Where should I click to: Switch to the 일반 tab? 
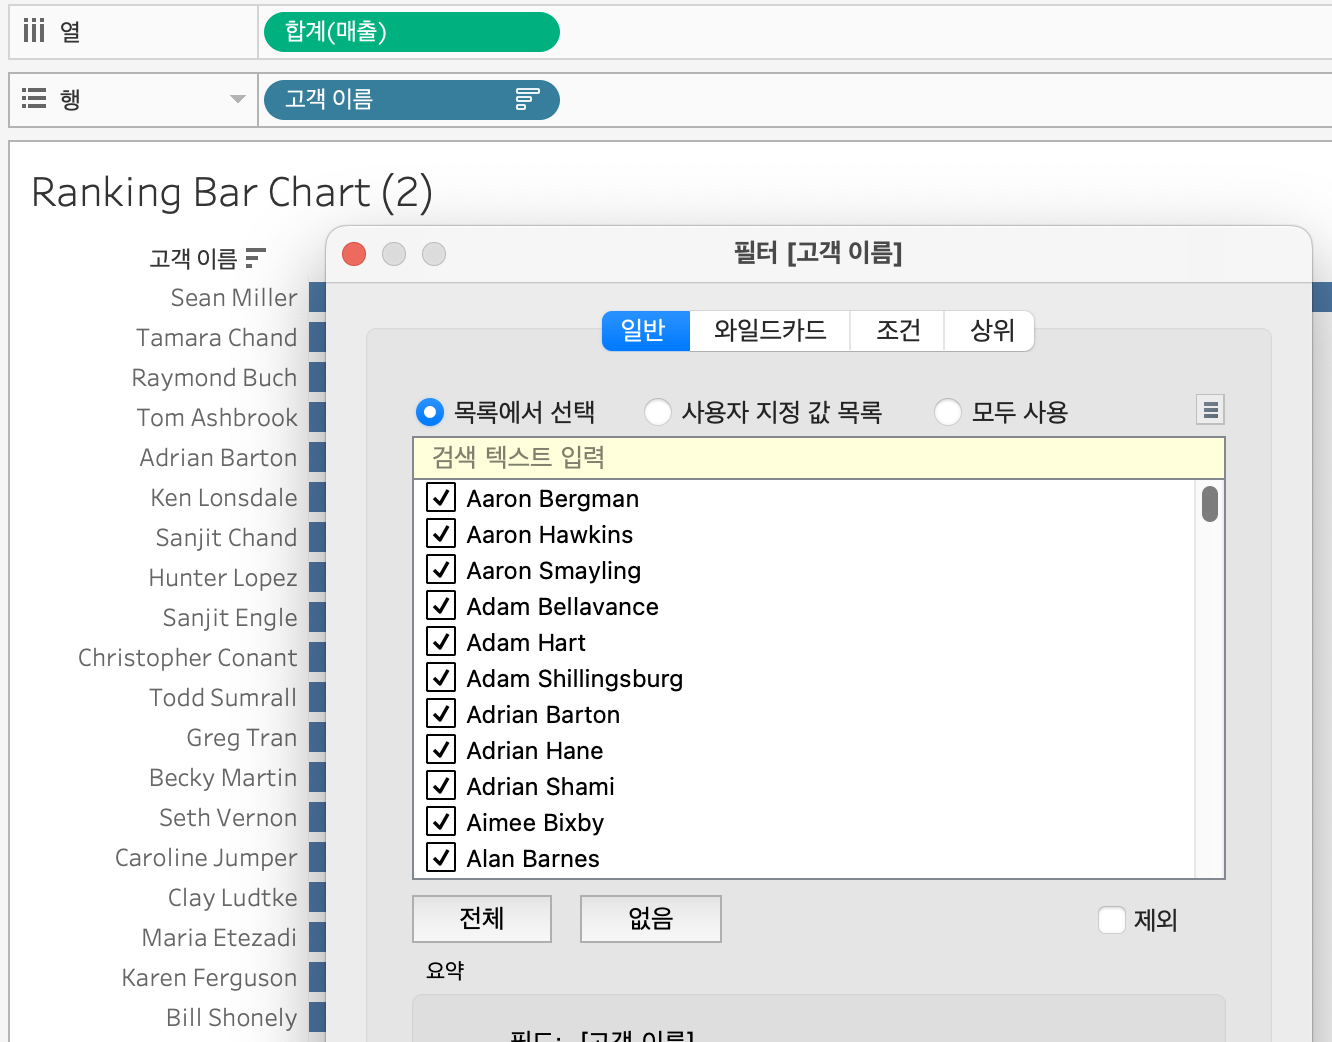click(x=645, y=331)
